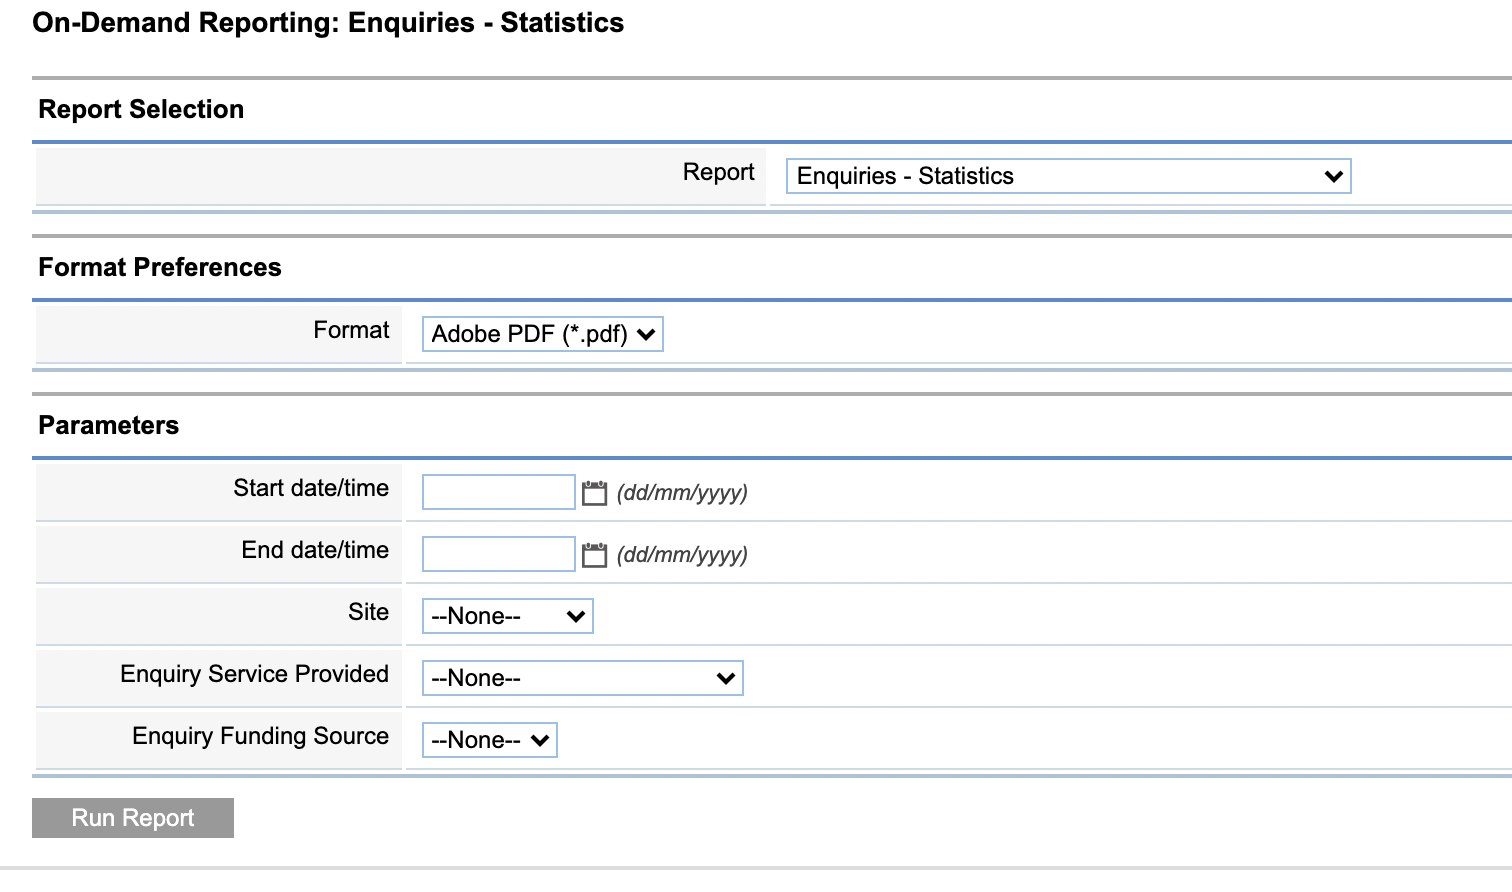Click the dd/mm/yyyy hint beside Start date
This screenshot has height=892, width=1512.
[x=682, y=493]
